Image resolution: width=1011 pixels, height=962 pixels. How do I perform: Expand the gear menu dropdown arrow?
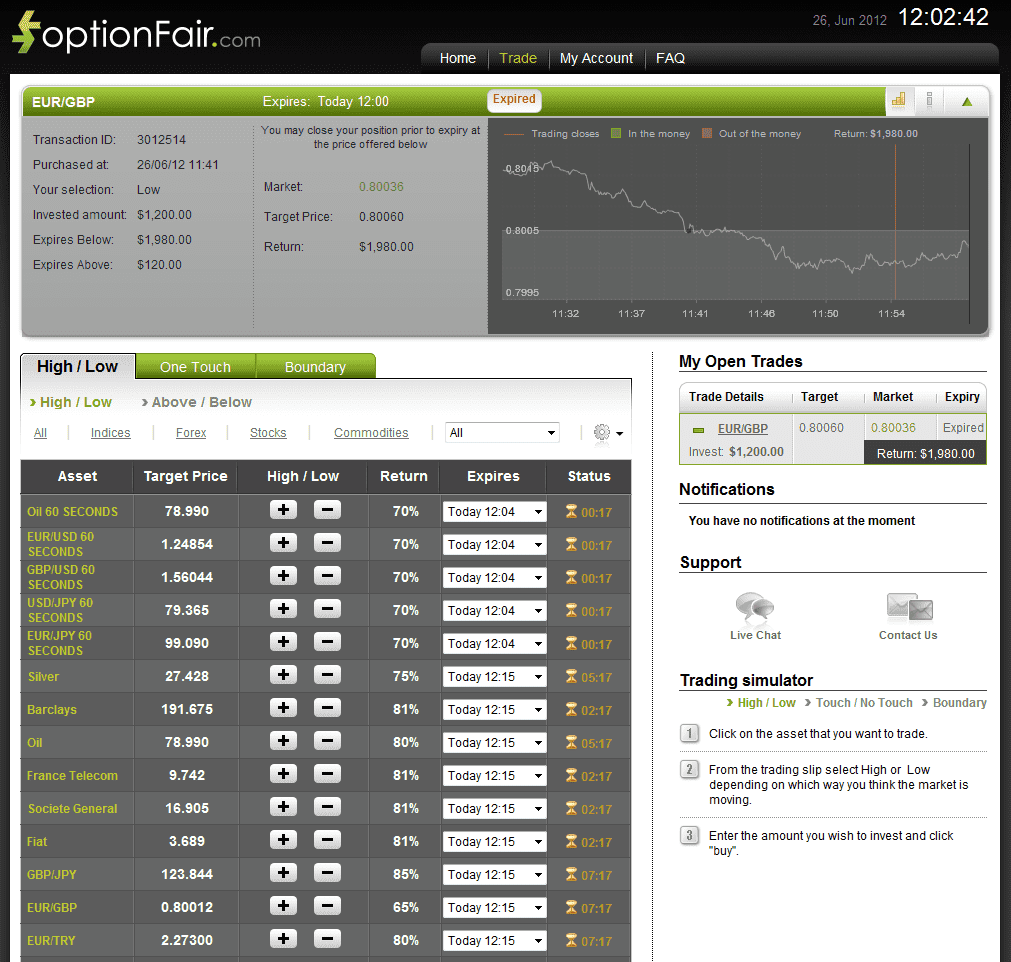tap(620, 433)
